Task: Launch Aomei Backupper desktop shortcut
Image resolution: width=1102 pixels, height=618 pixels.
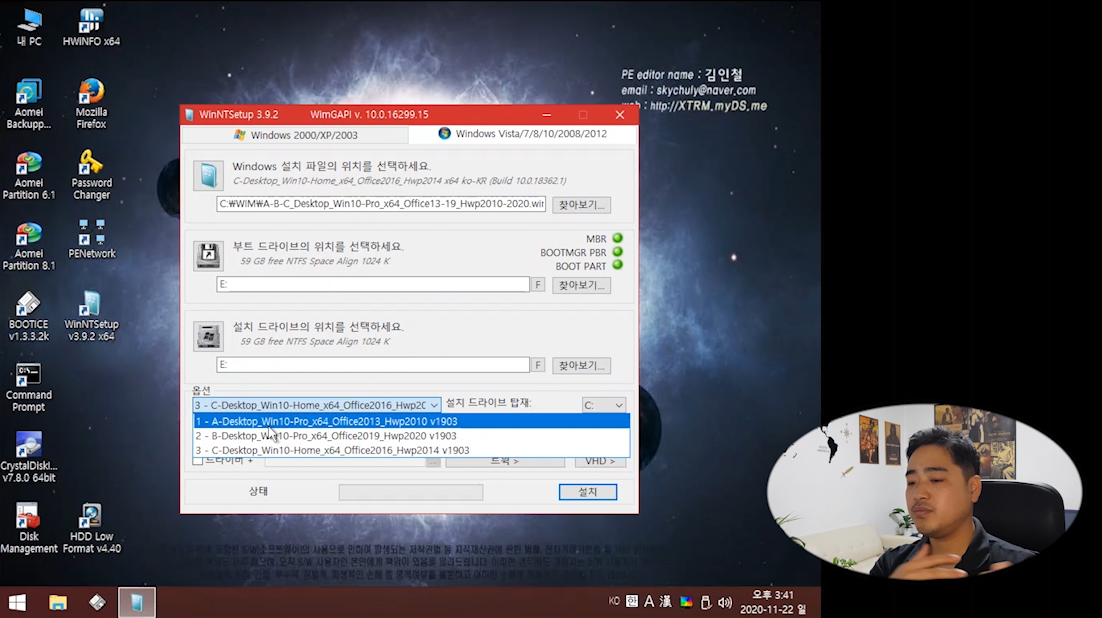Action: pos(29,104)
